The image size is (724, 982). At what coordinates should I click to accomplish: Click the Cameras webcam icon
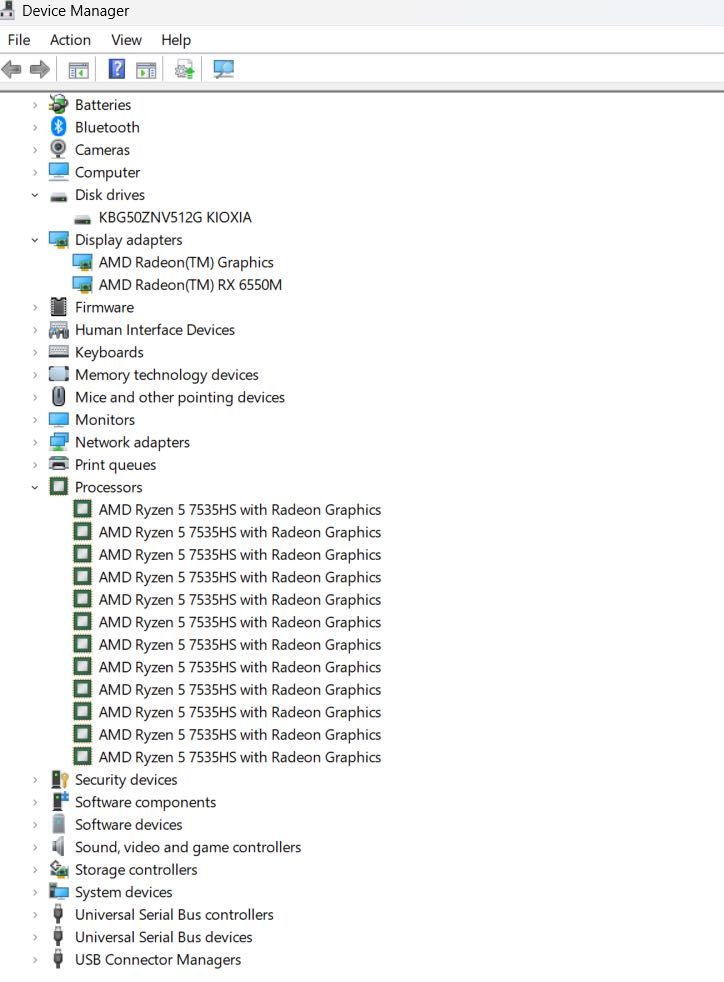click(x=58, y=149)
